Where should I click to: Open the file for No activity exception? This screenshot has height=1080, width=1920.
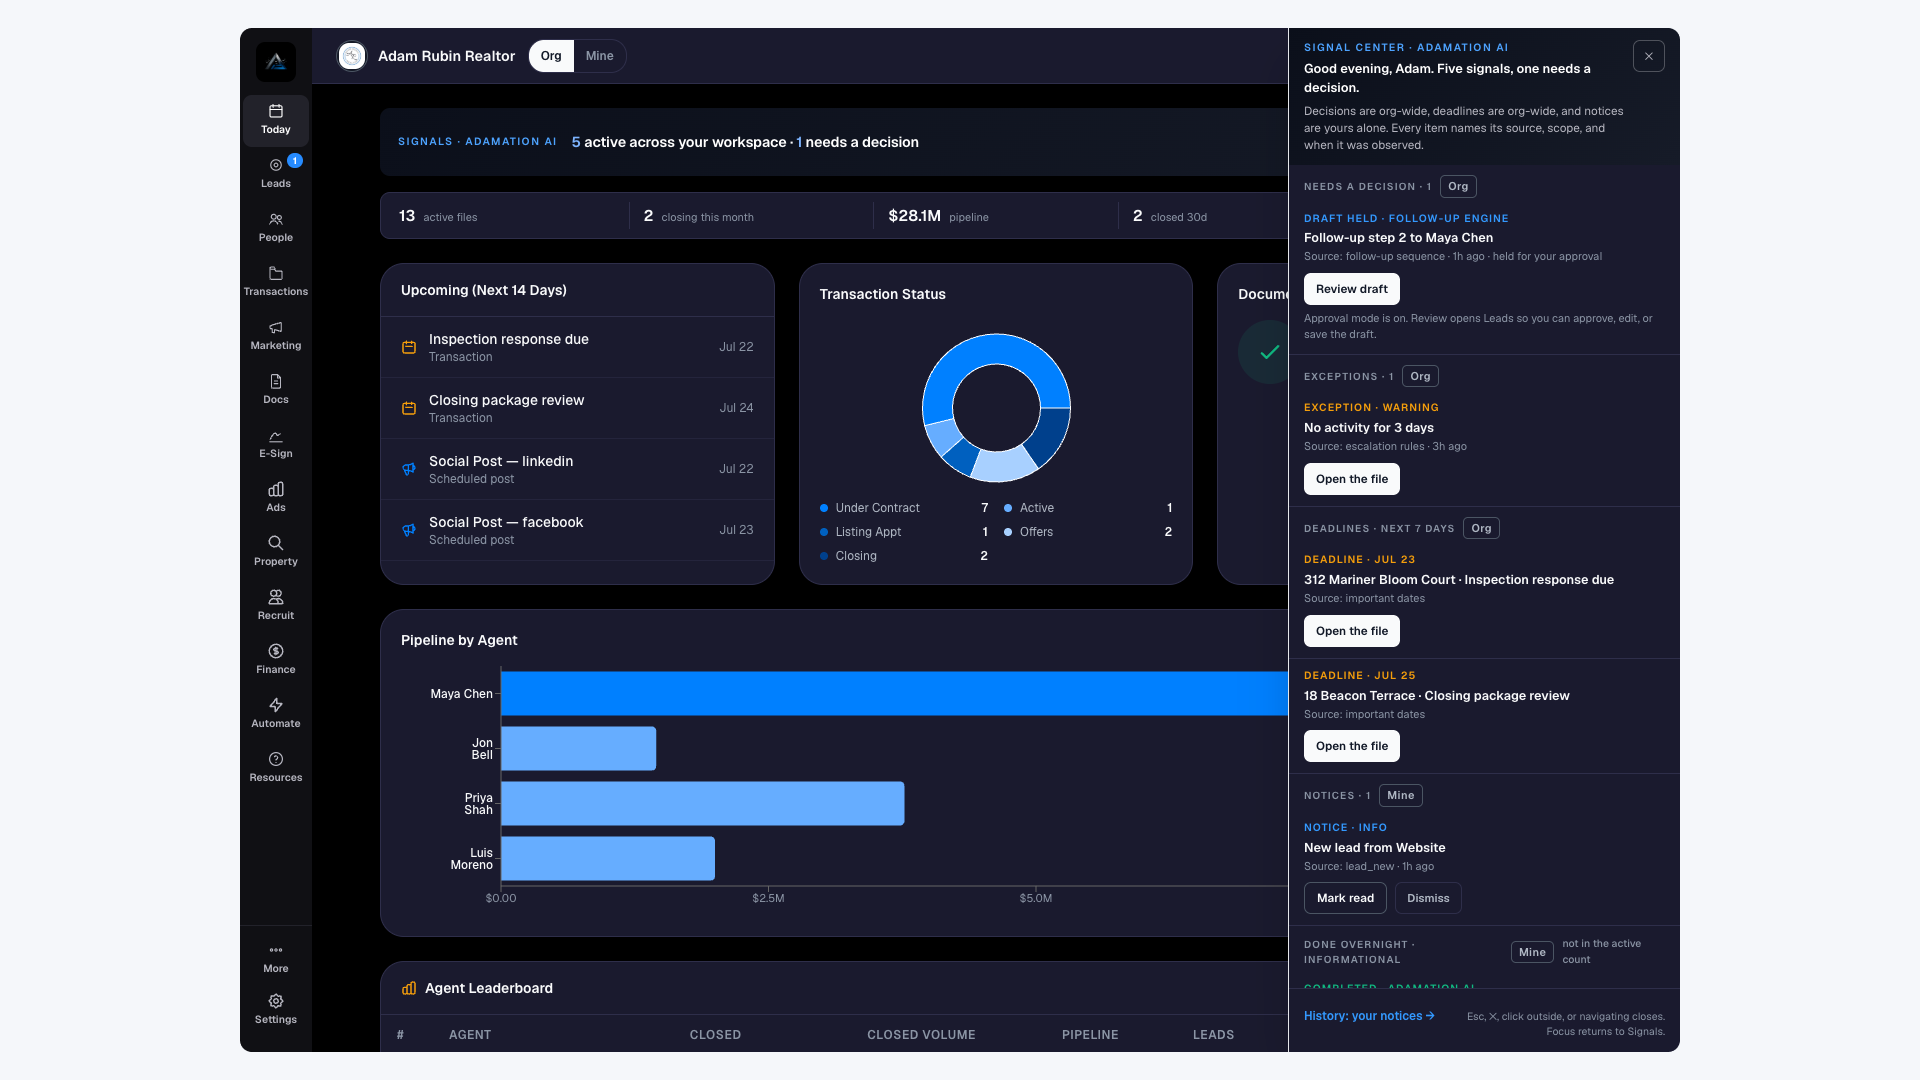point(1351,479)
